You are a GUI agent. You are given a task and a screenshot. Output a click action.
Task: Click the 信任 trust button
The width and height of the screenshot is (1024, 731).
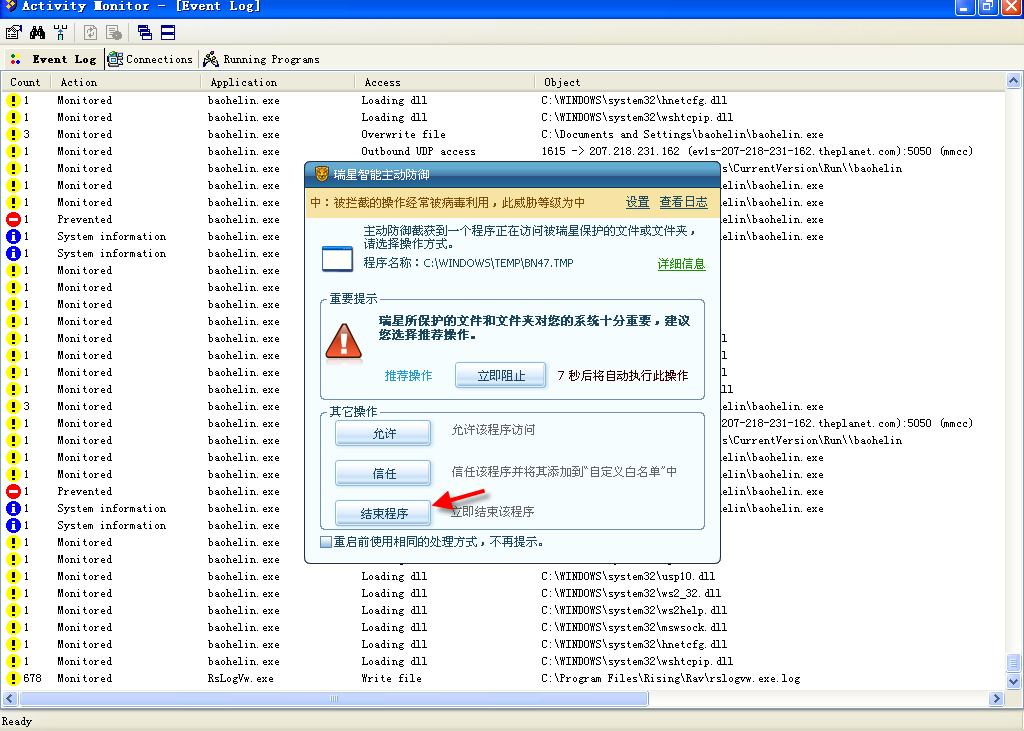pos(383,474)
